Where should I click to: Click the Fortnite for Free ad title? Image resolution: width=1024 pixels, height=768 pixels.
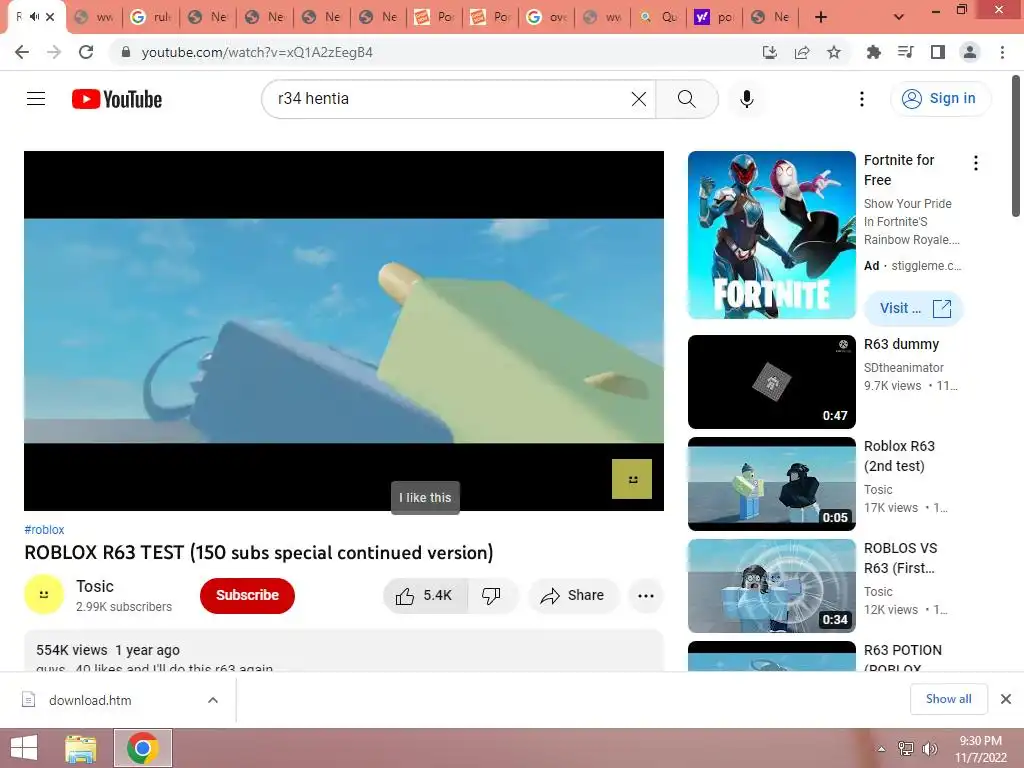tap(899, 170)
